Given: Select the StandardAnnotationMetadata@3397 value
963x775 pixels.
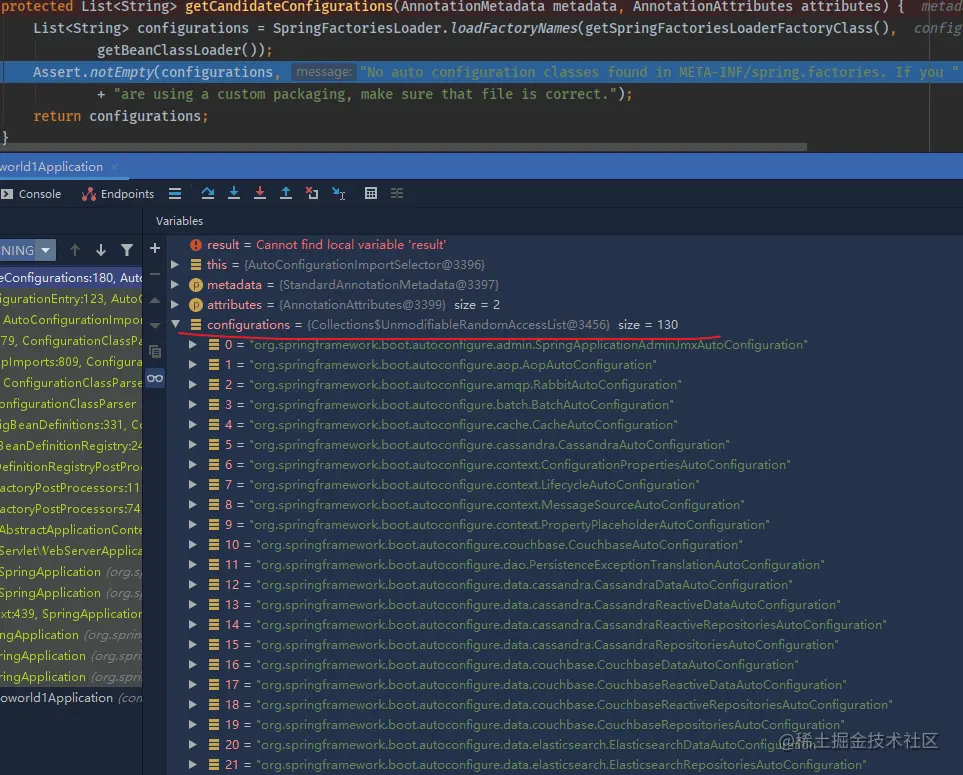Looking at the screenshot, I should (x=389, y=285).
